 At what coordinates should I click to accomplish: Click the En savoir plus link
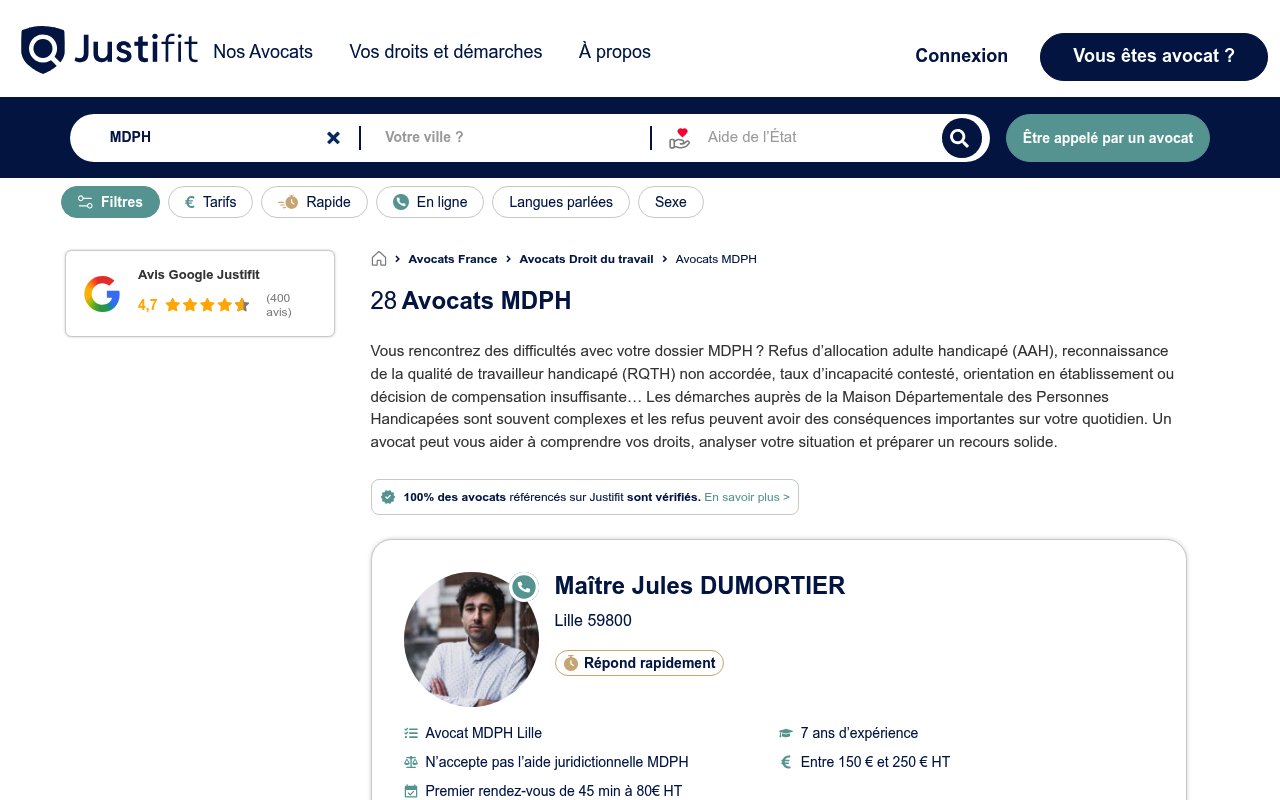click(747, 497)
